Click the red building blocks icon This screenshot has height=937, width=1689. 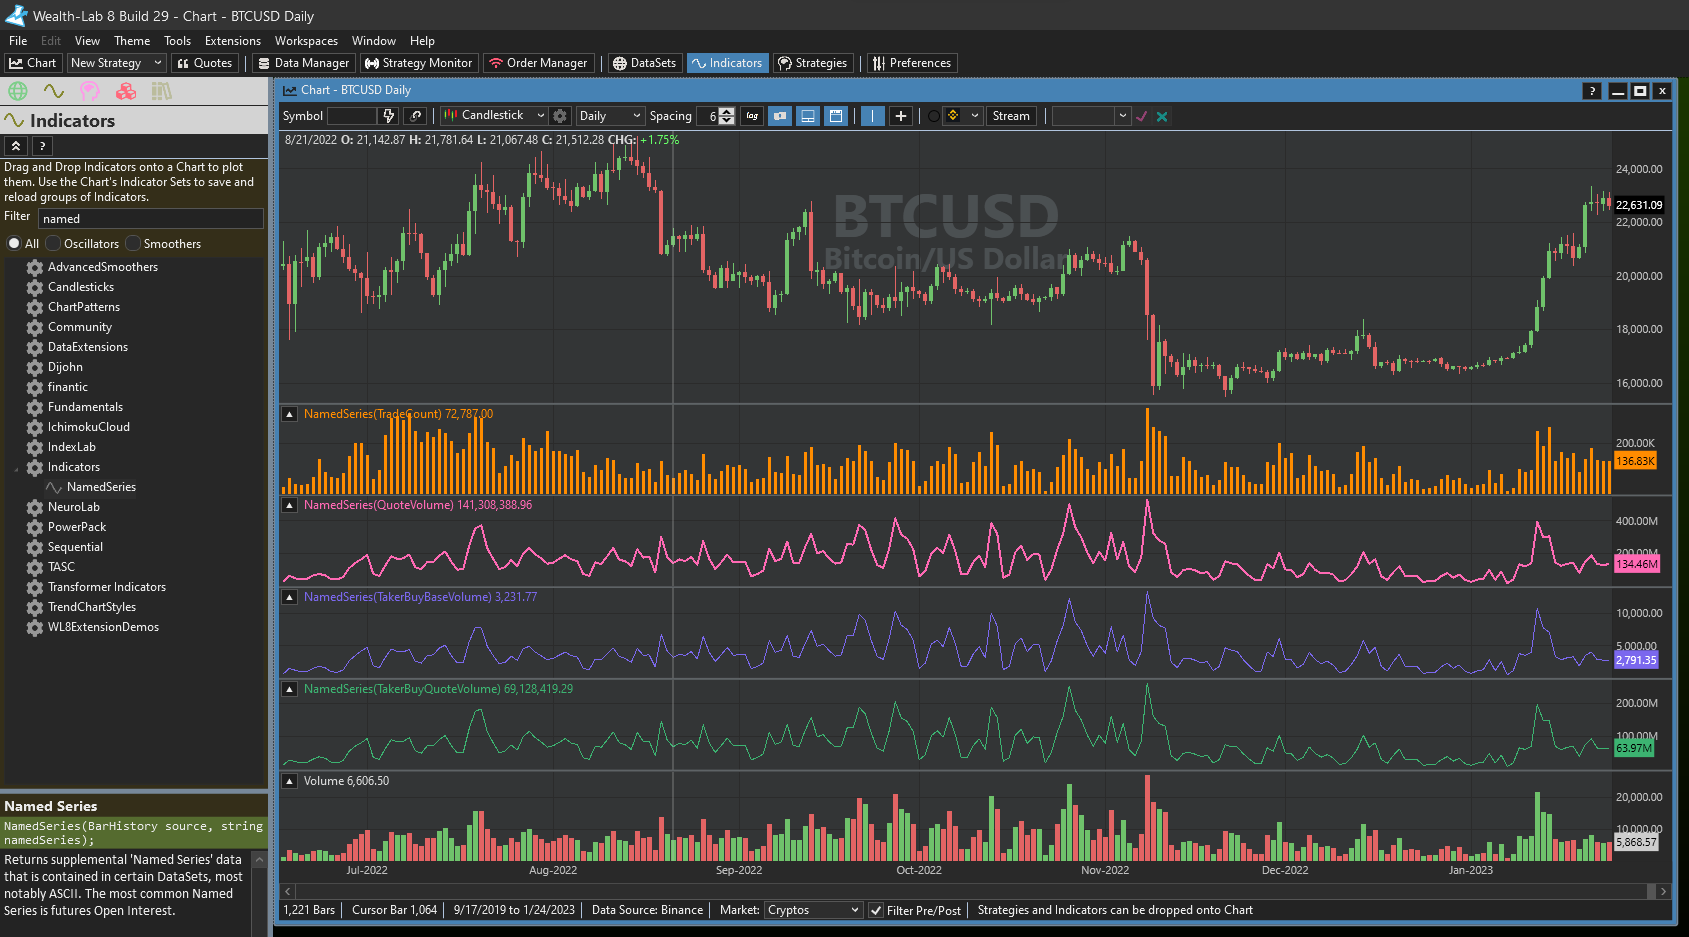(x=126, y=91)
